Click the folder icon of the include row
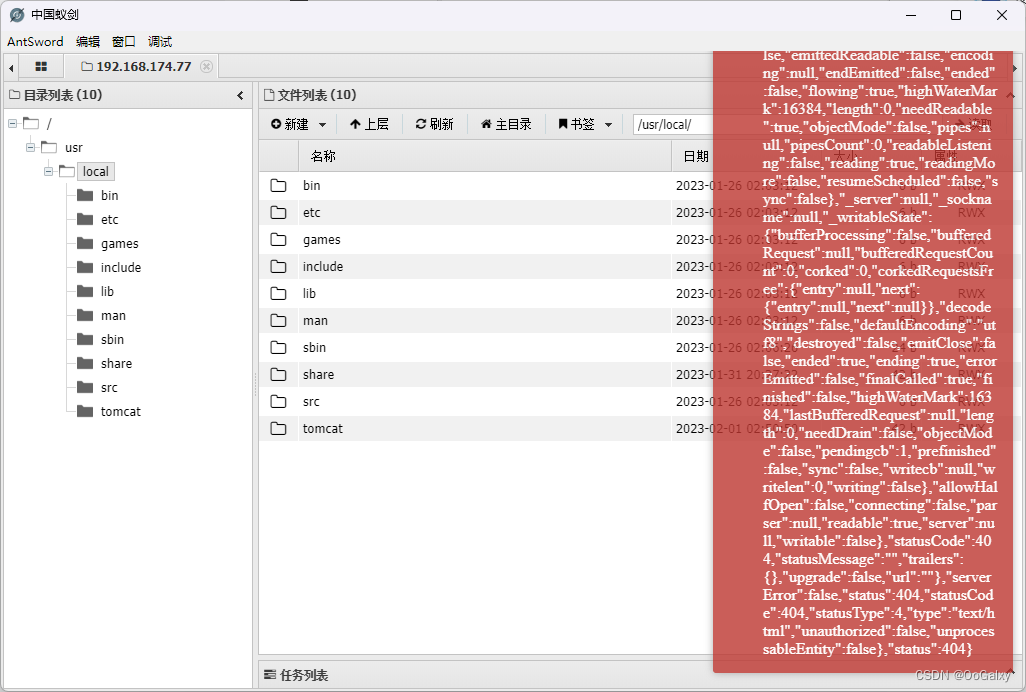The height and width of the screenshot is (692, 1026). tap(278, 267)
